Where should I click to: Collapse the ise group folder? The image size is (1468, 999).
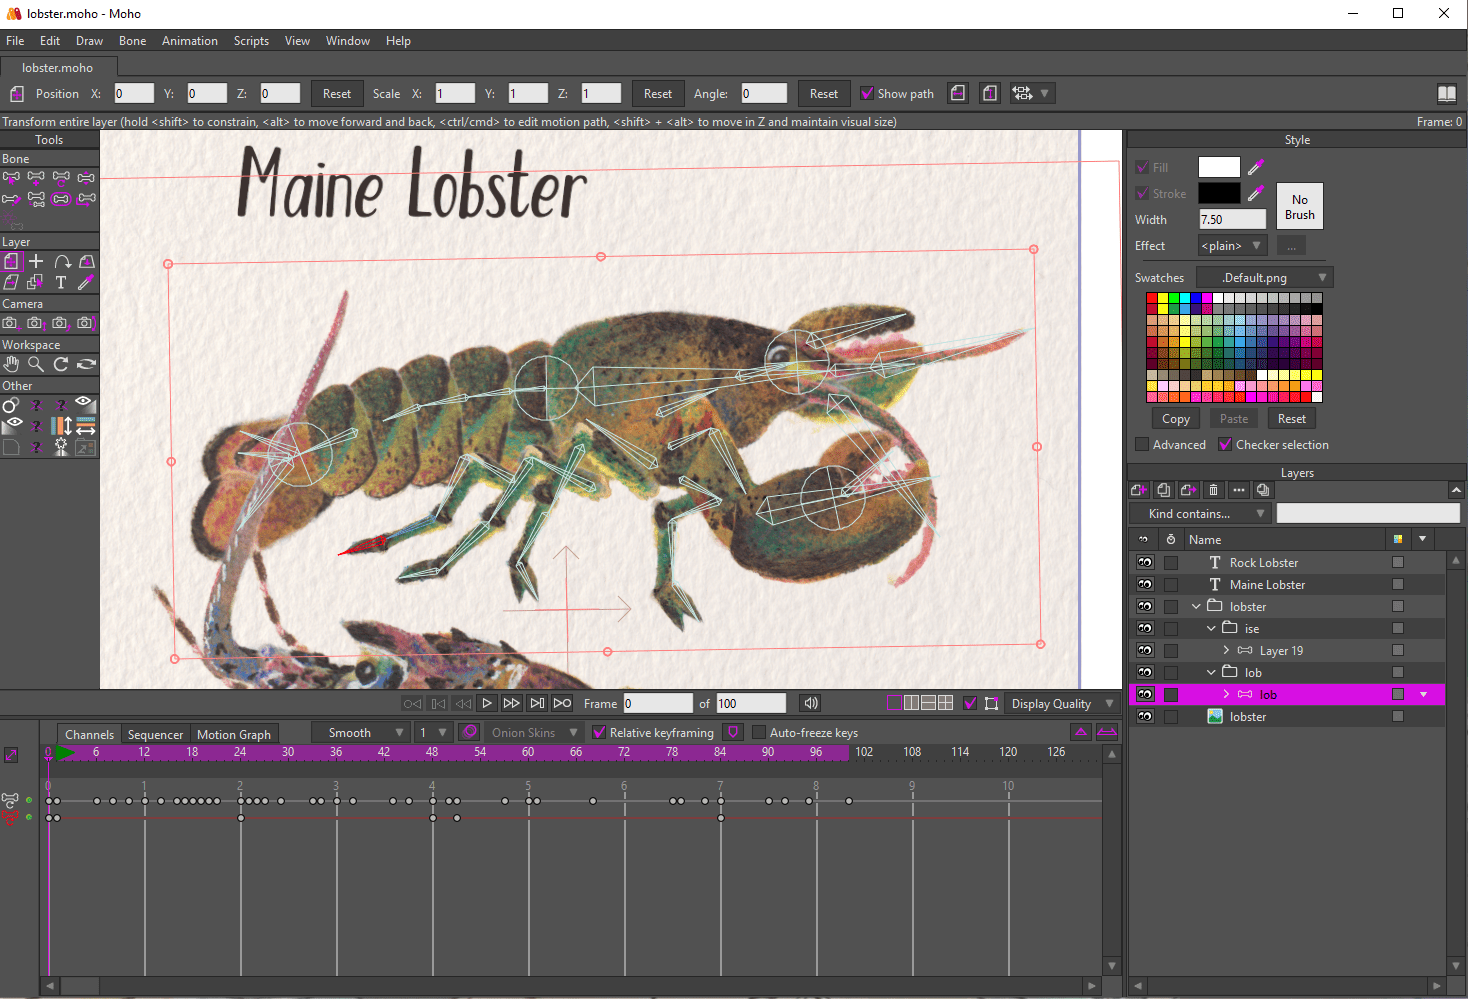(x=1211, y=629)
